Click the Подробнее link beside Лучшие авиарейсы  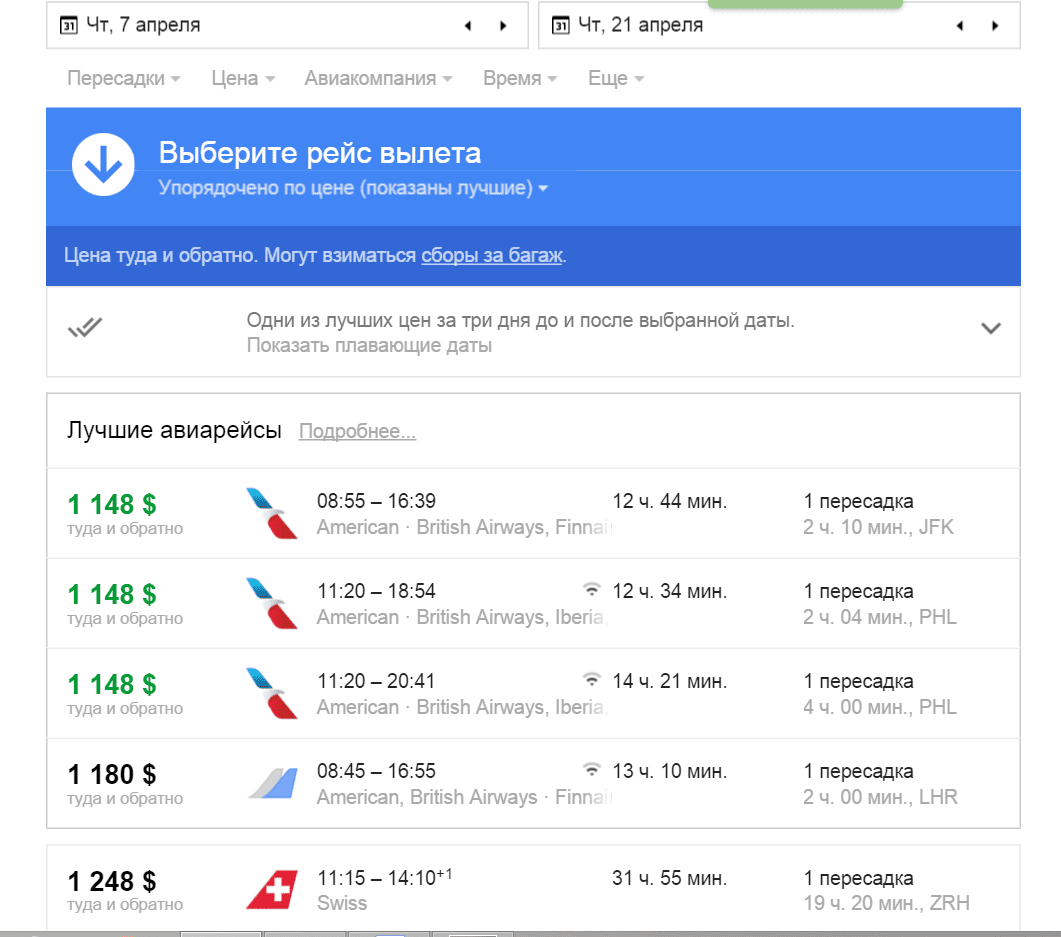357,432
